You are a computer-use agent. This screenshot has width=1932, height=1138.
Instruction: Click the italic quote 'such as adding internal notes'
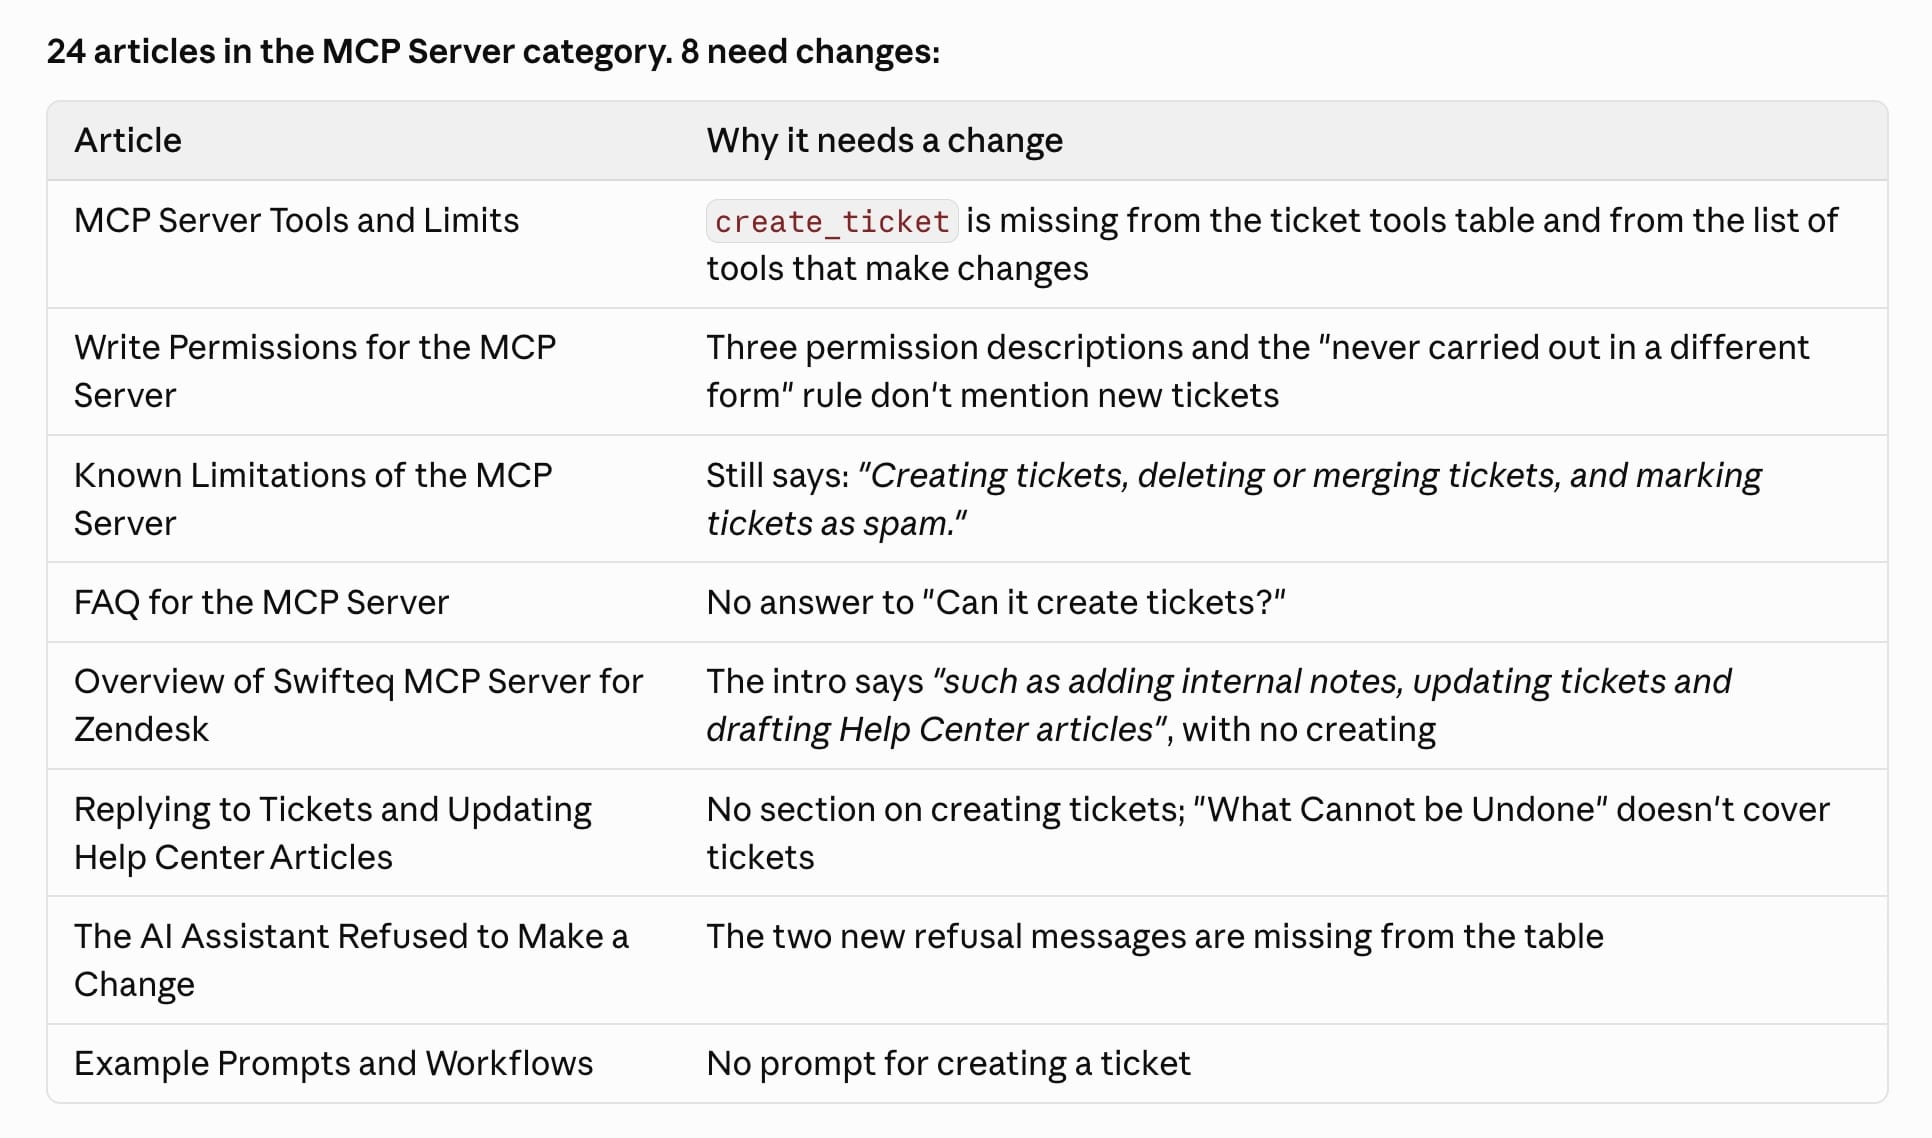(1218, 705)
